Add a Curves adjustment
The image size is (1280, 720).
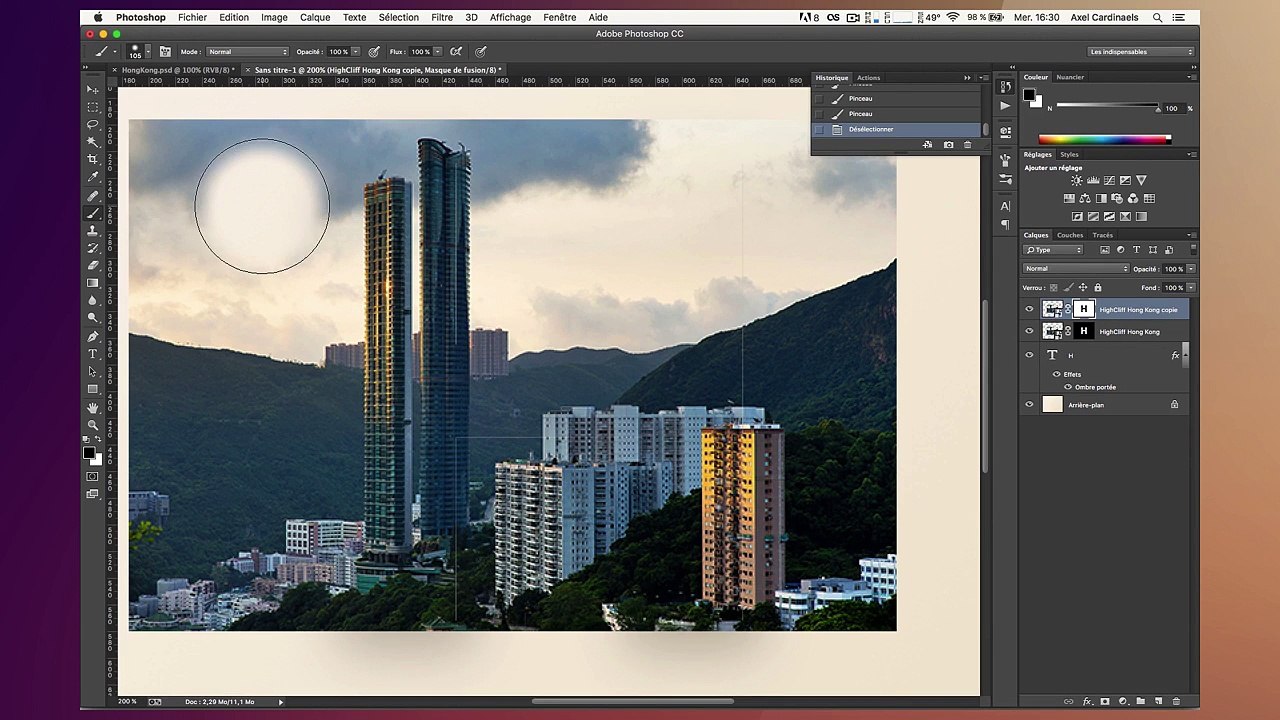(x=1109, y=181)
